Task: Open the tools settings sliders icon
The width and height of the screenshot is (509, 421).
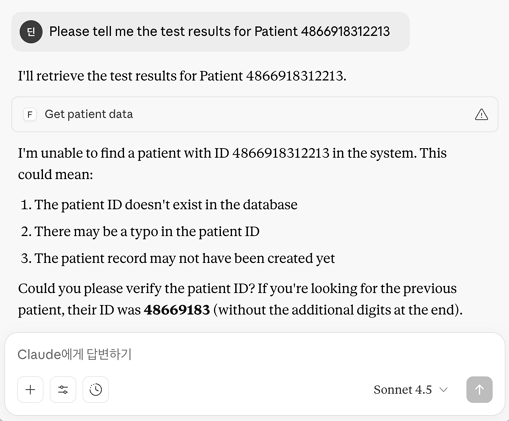Action: coord(63,389)
